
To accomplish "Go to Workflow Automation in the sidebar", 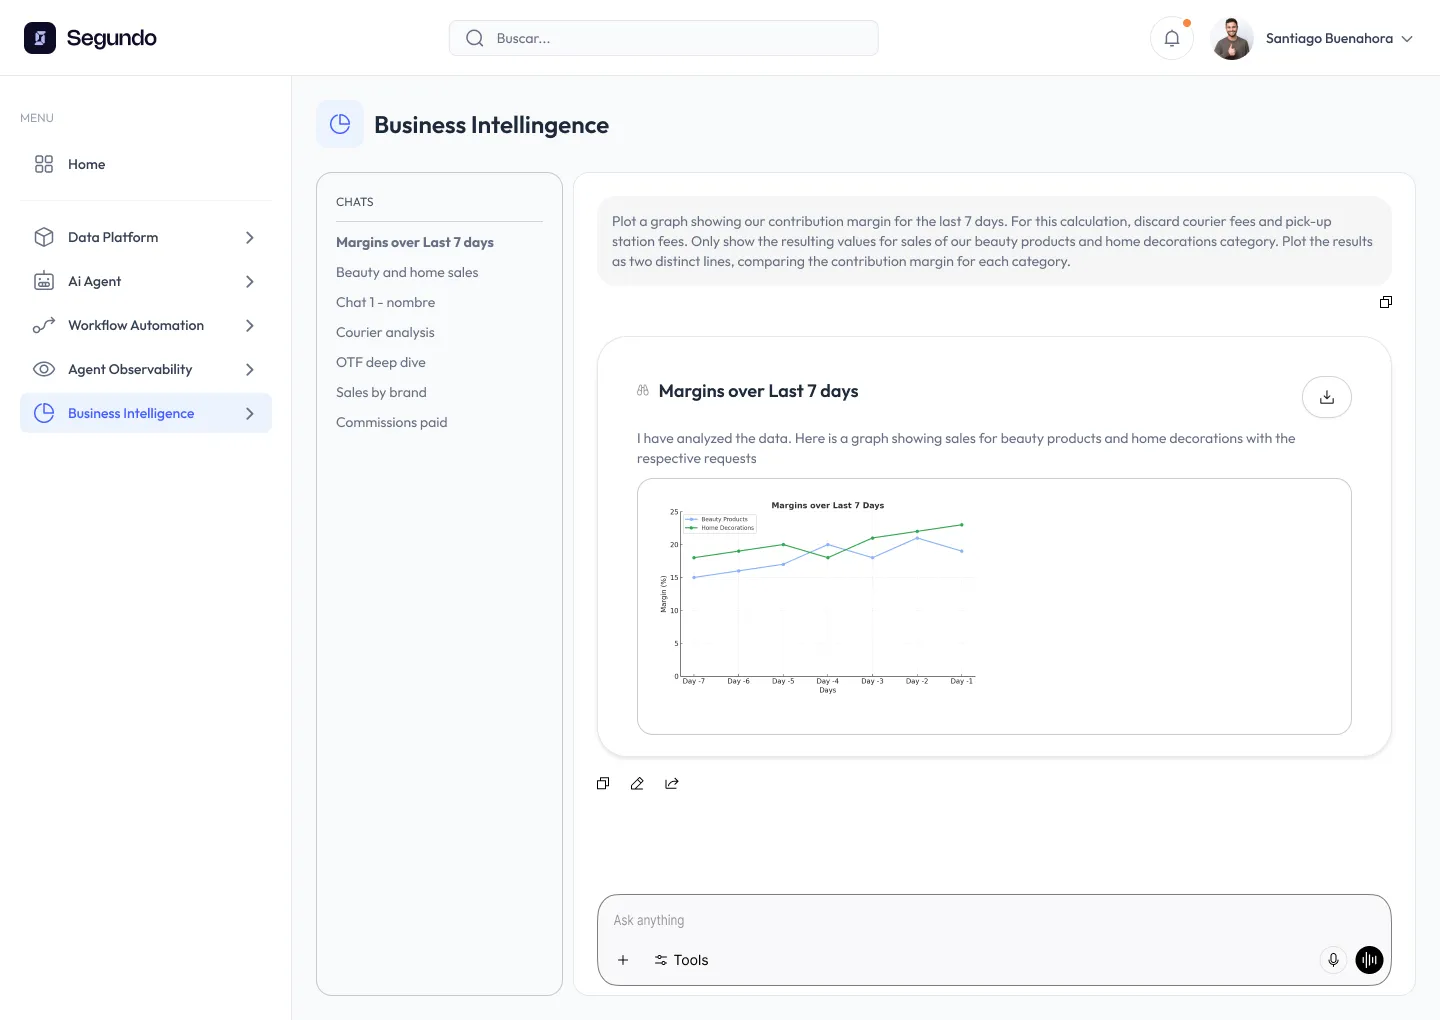I will (135, 325).
